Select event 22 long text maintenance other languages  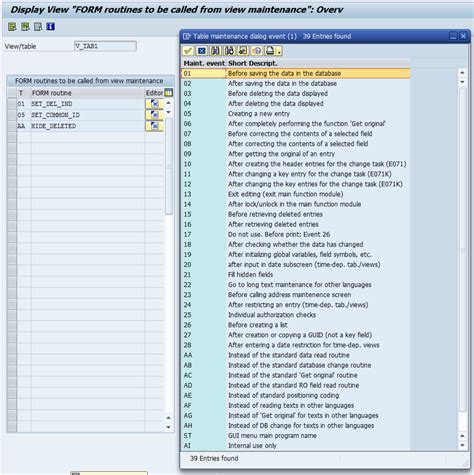(x=296, y=285)
